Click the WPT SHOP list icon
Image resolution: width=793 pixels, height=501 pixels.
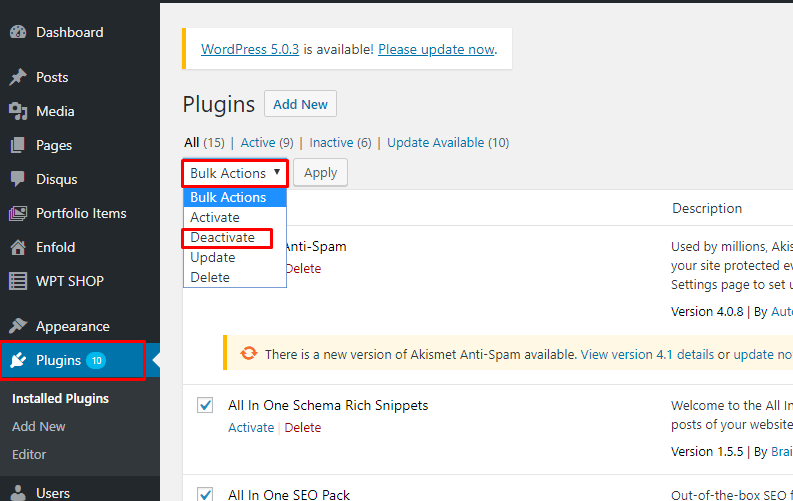tap(18, 281)
